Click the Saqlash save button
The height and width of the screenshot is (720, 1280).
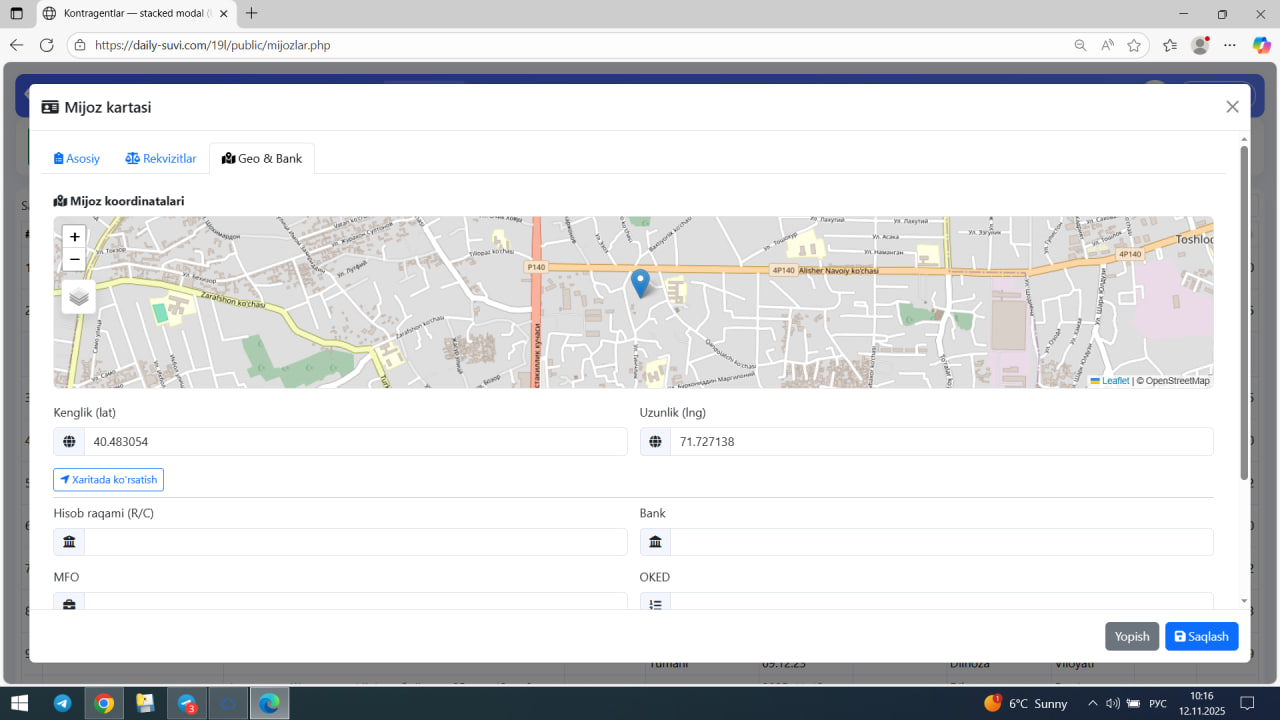tap(1201, 637)
